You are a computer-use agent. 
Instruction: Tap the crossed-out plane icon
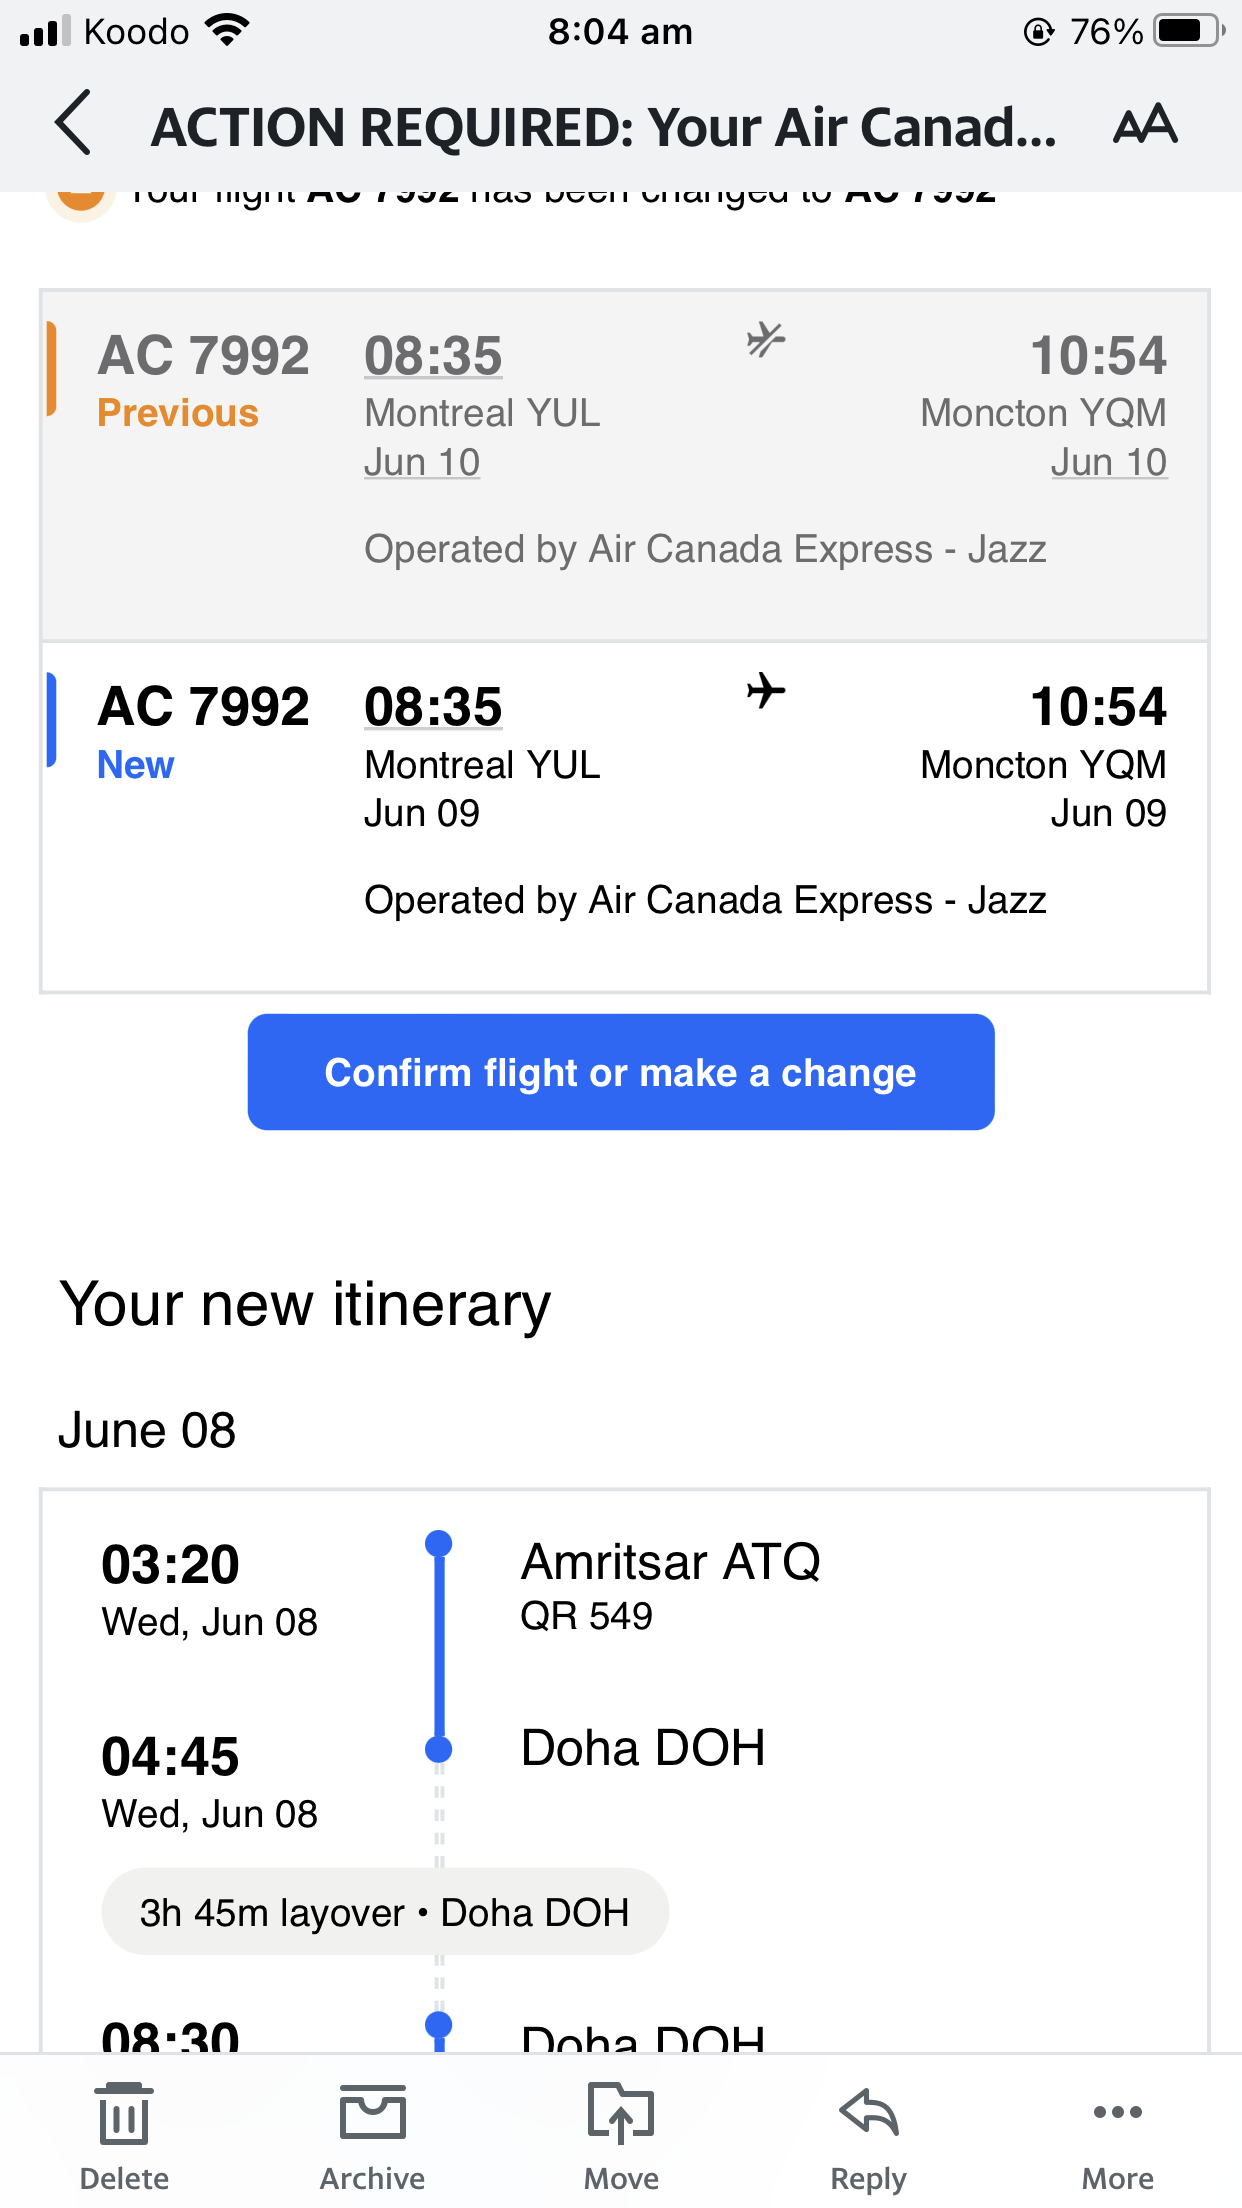click(x=765, y=340)
